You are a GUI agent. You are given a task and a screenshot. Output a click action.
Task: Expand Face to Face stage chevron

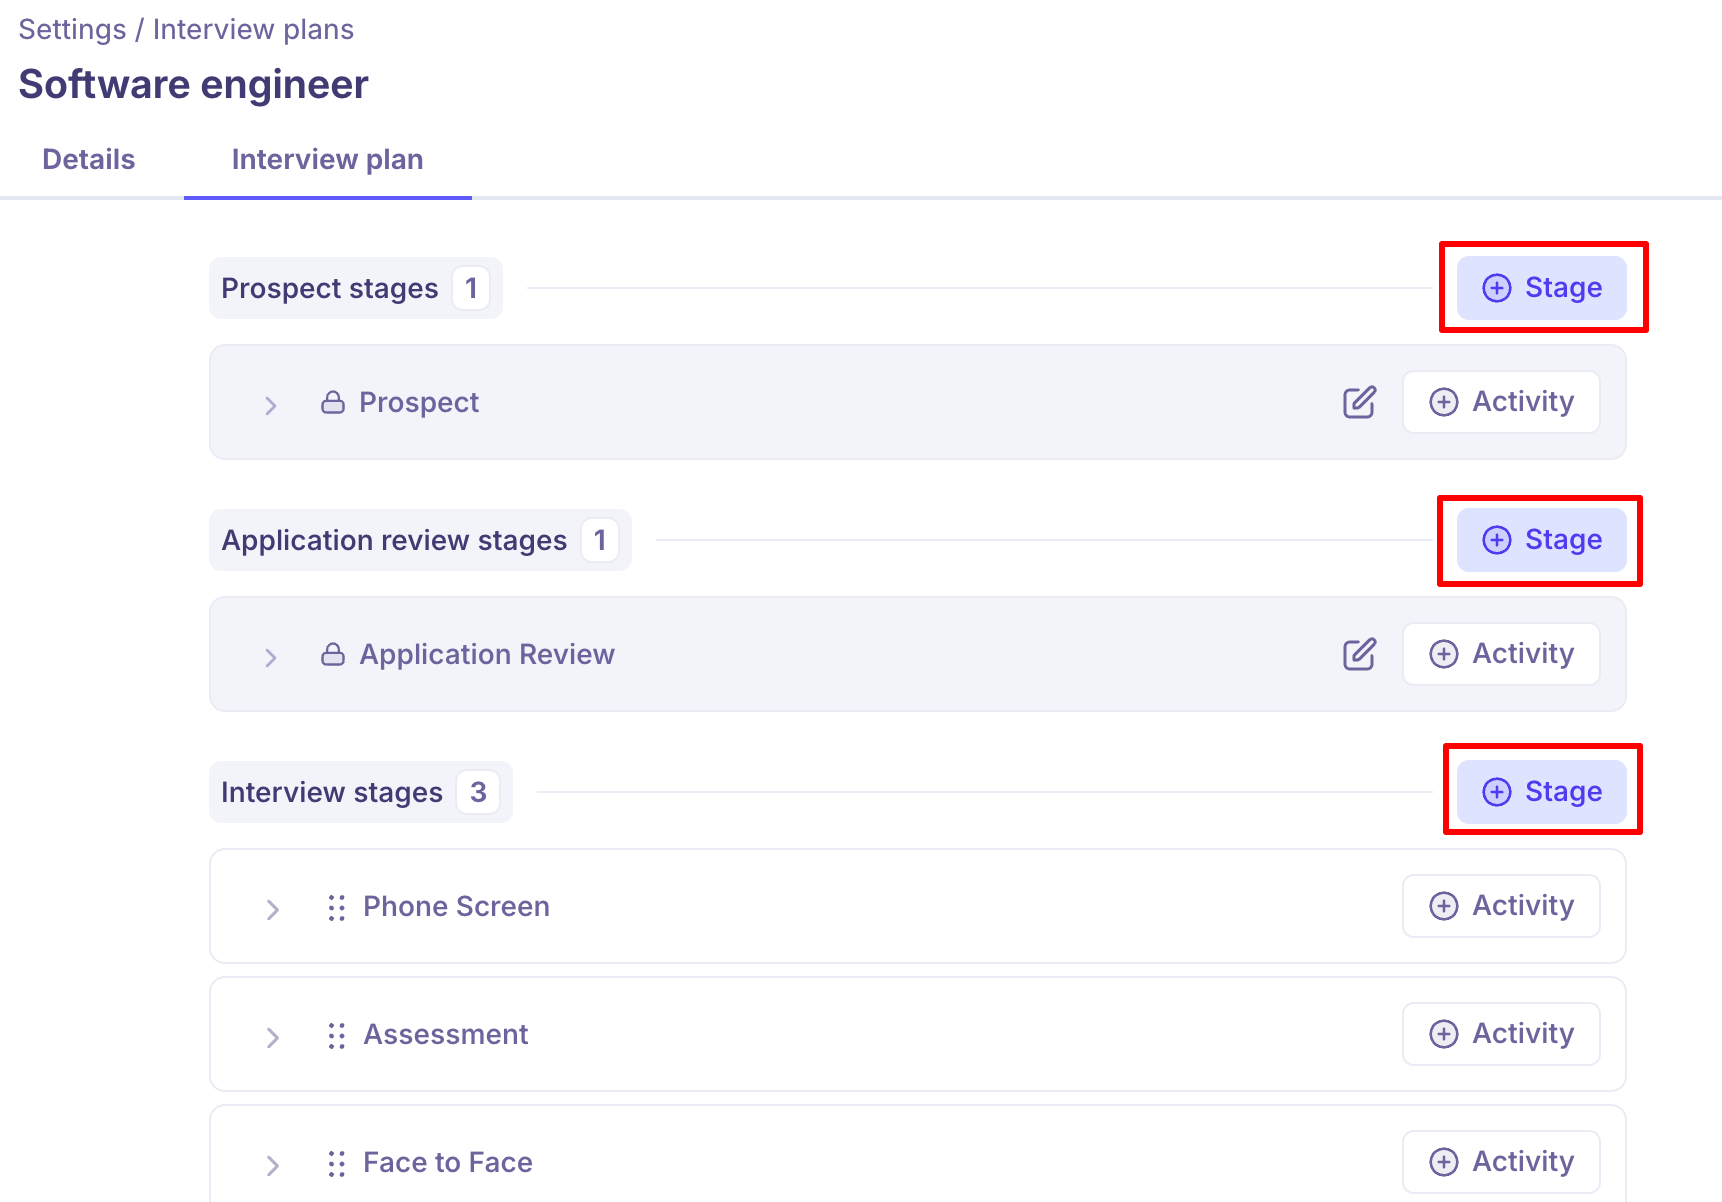pyautogui.click(x=272, y=1165)
